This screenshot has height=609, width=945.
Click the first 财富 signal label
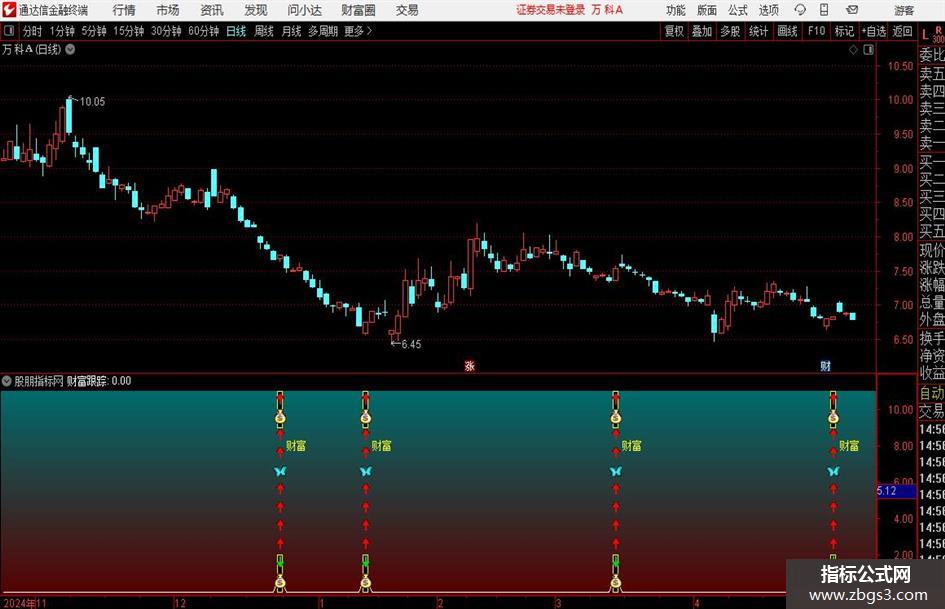click(x=296, y=446)
